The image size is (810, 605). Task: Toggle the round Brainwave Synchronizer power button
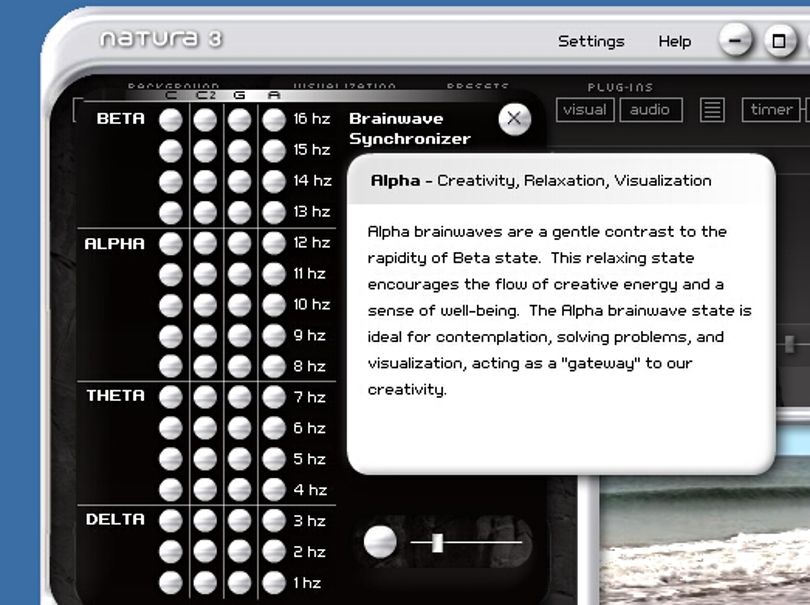[x=380, y=542]
